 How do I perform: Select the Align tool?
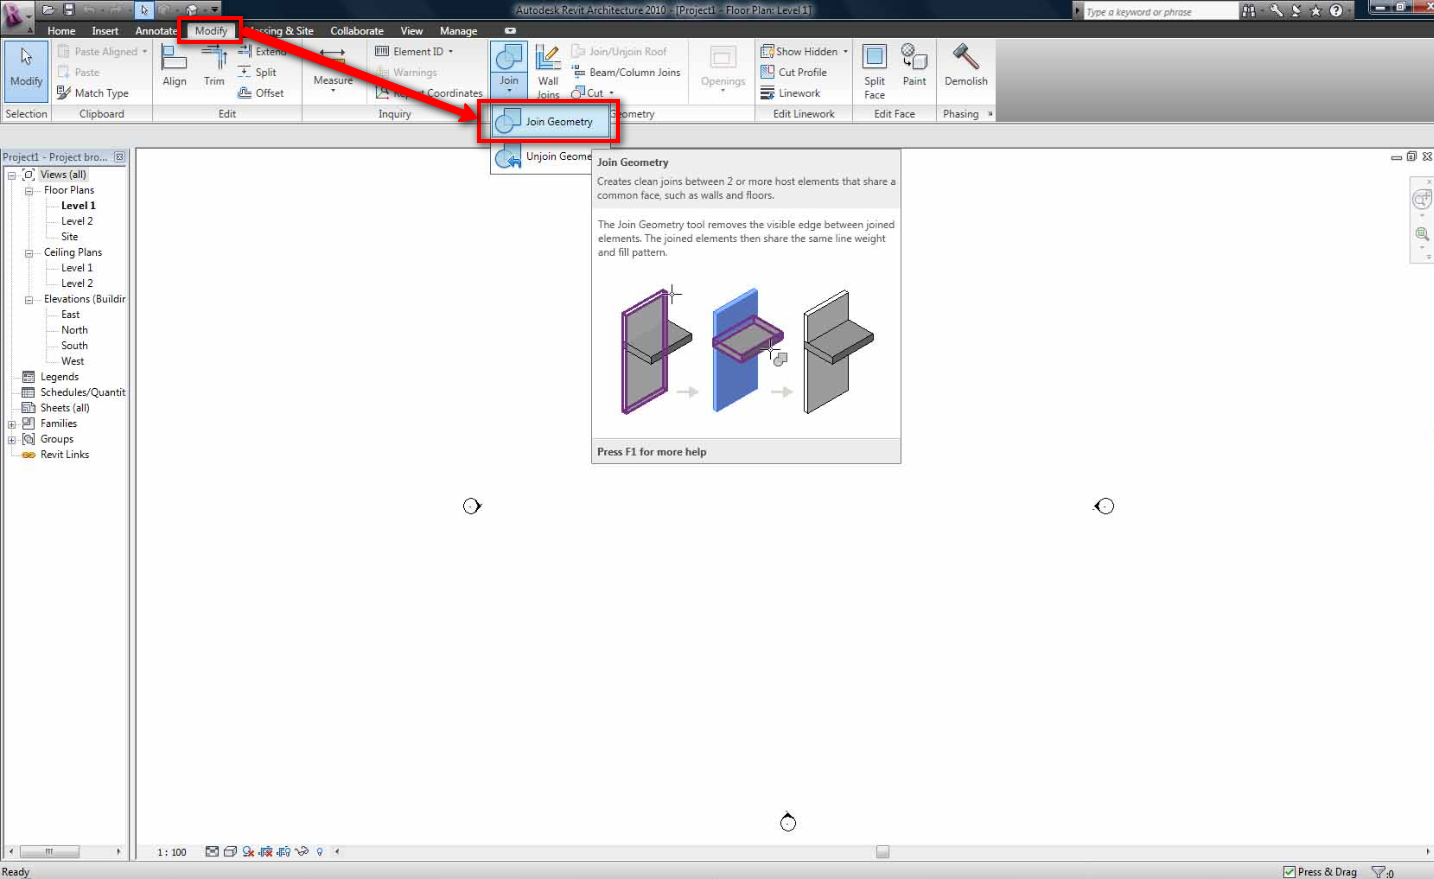(175, 67)
